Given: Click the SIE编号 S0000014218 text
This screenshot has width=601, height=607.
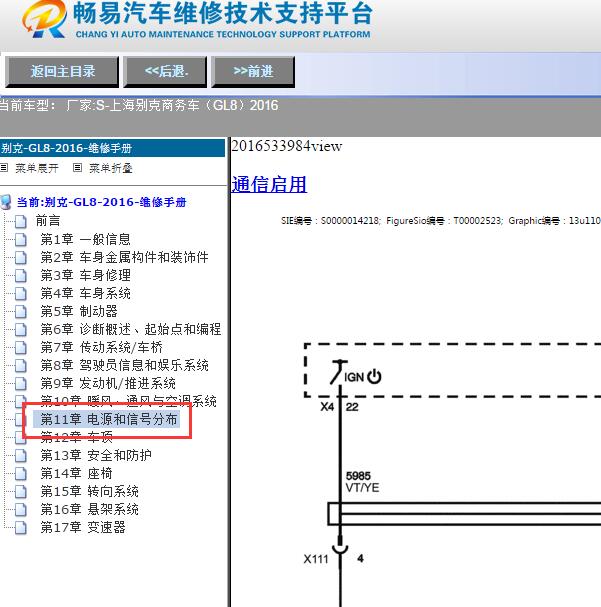Looking at the screenshot, I should [331, 221].
